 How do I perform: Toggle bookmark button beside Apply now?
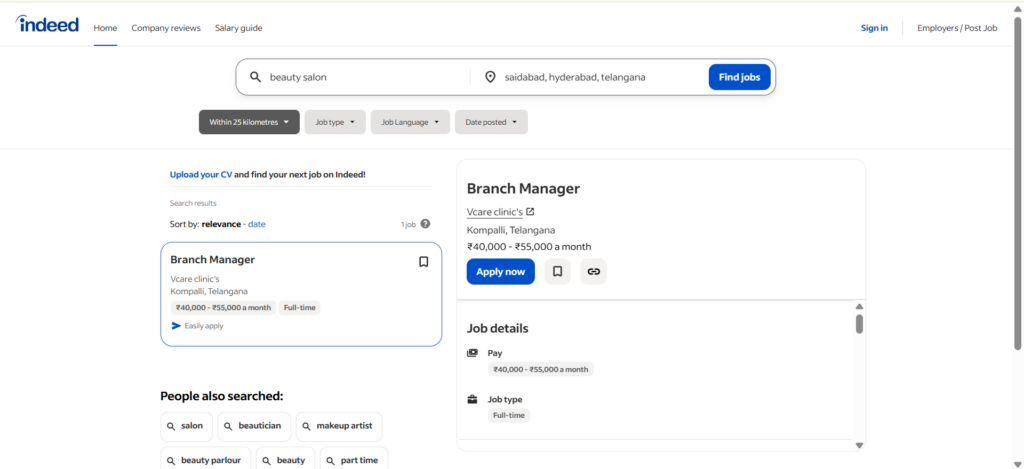(x=558, y=271)
